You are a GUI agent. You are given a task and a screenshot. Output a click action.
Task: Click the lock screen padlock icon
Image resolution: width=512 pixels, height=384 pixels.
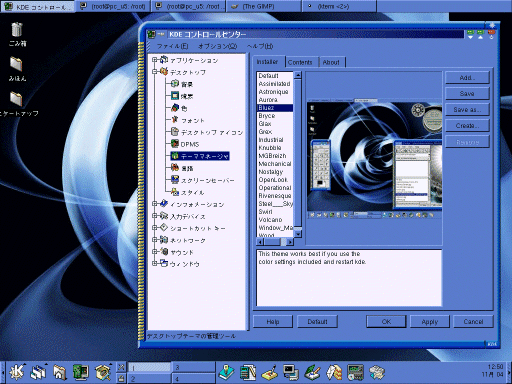click(121, 378)
